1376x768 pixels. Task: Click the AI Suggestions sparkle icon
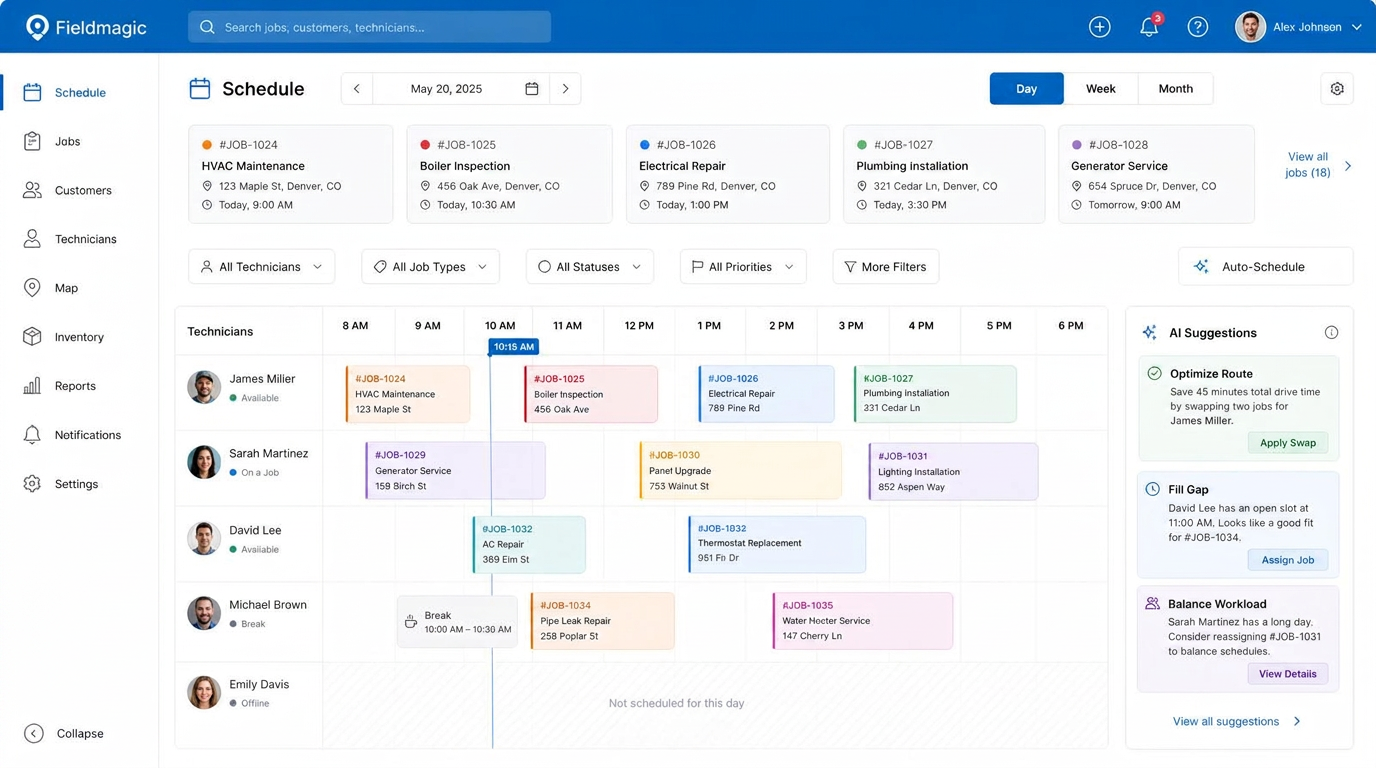pos(1150,333)
